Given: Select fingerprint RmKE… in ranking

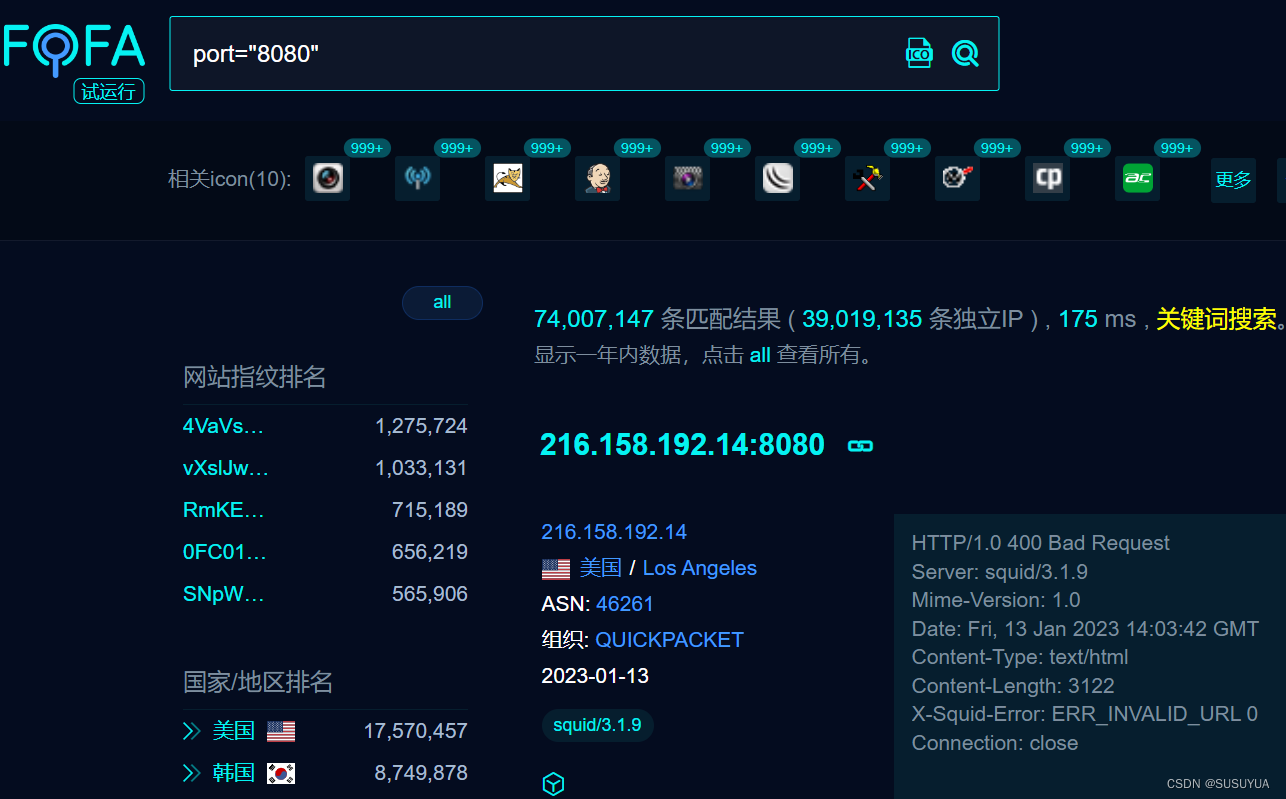Looking at the screenshot, I should 224,510.
